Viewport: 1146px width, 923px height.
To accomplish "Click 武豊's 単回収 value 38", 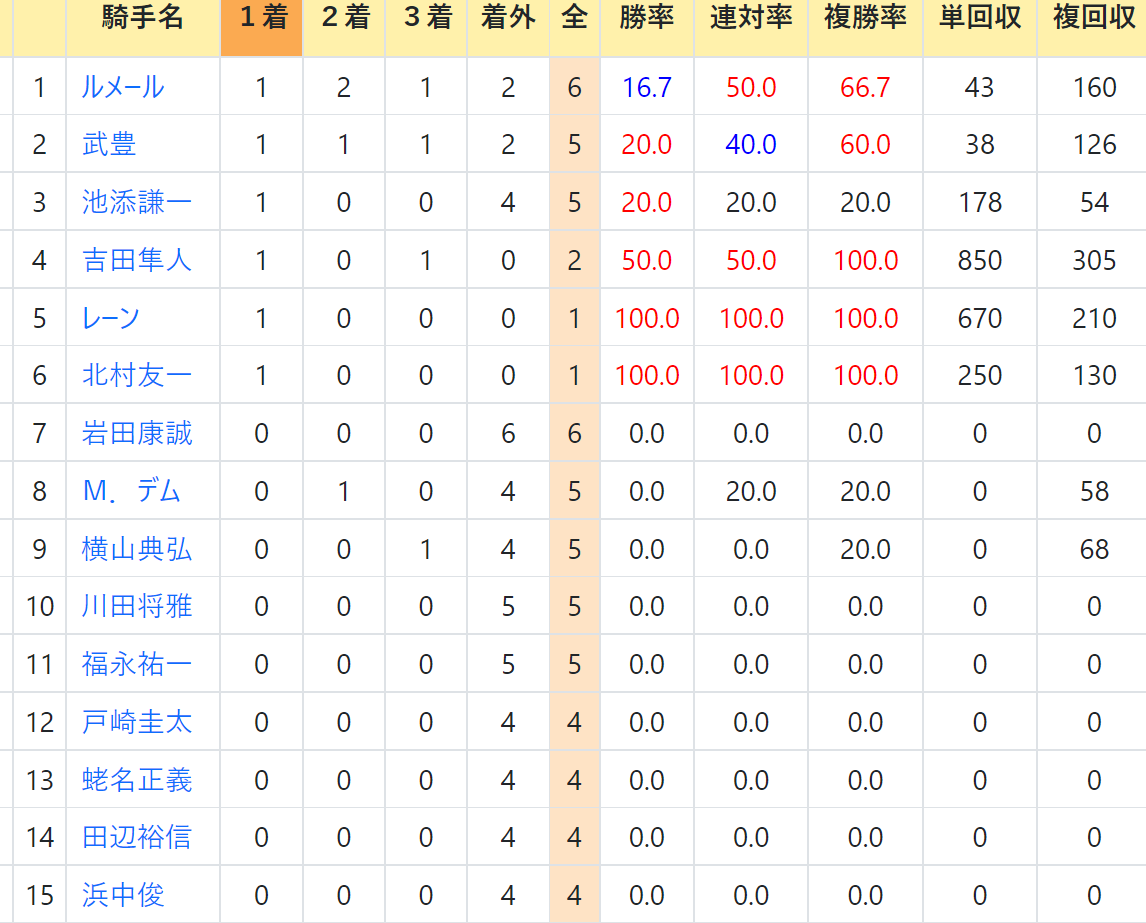I will [x=979, y=145].
